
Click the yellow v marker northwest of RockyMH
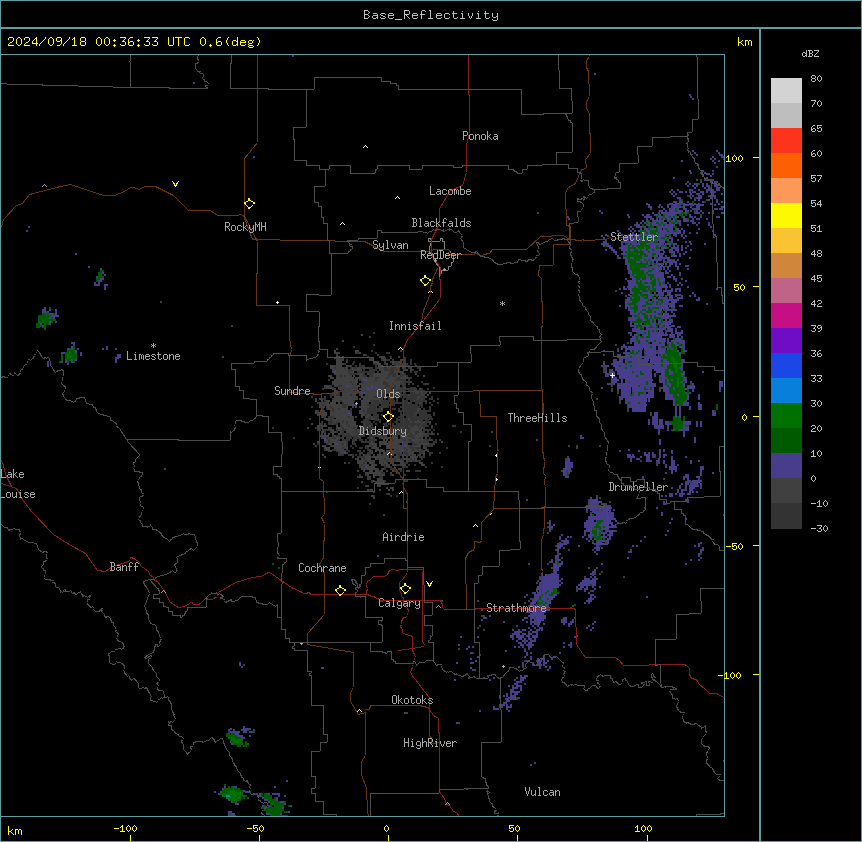pos(175,184)
